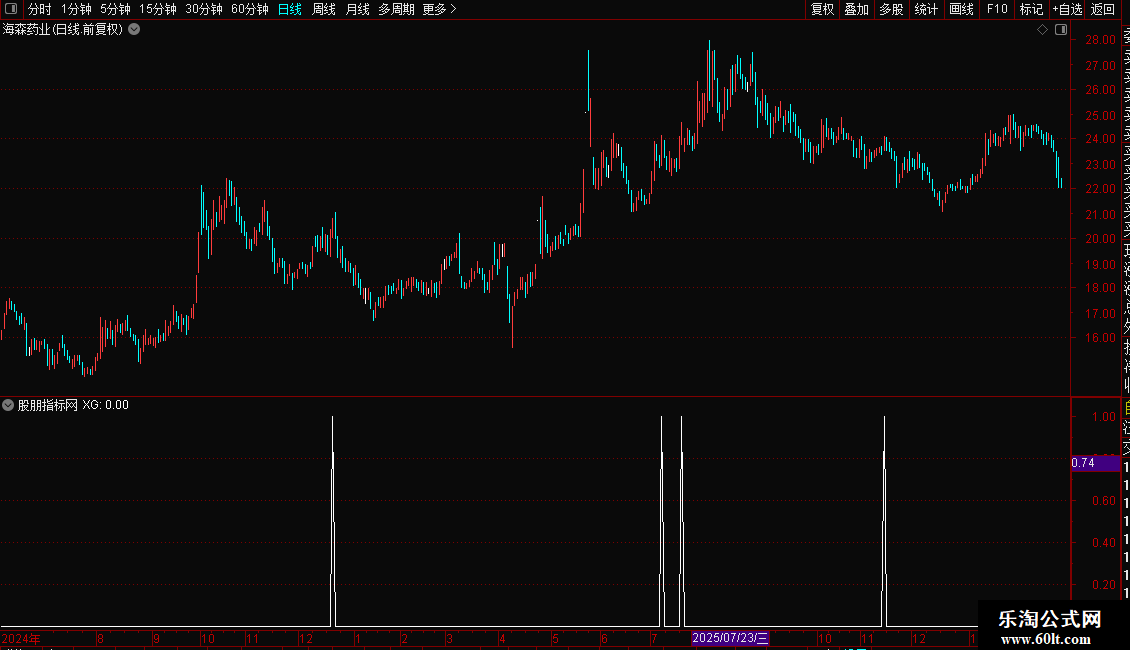Open the 画线 drawing tools
The height and width of the screenshot is (650, 1130).
point(961,9)
